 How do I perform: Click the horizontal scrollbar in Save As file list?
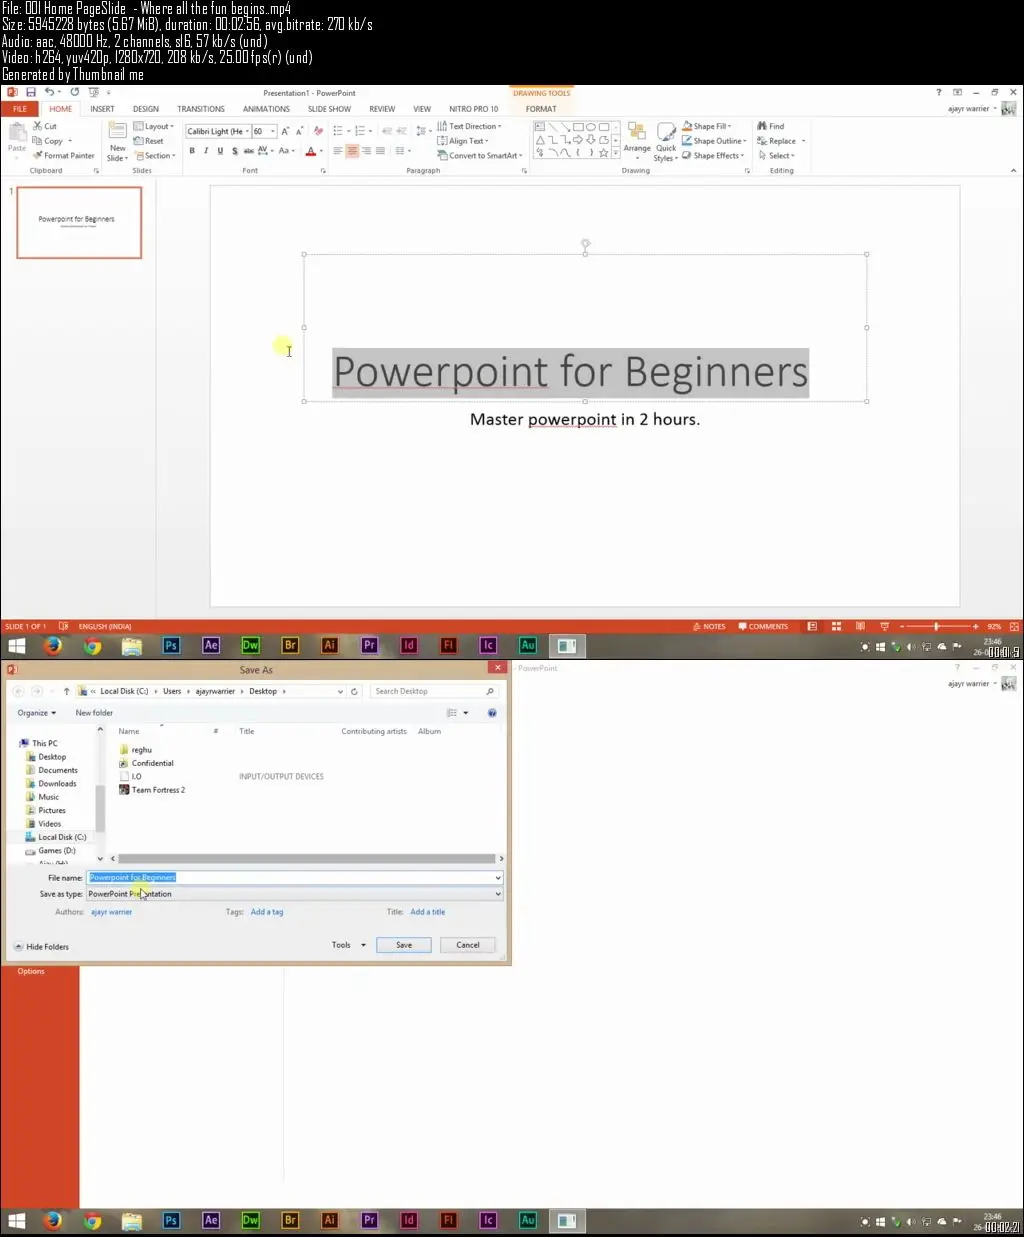coord(306,858)
